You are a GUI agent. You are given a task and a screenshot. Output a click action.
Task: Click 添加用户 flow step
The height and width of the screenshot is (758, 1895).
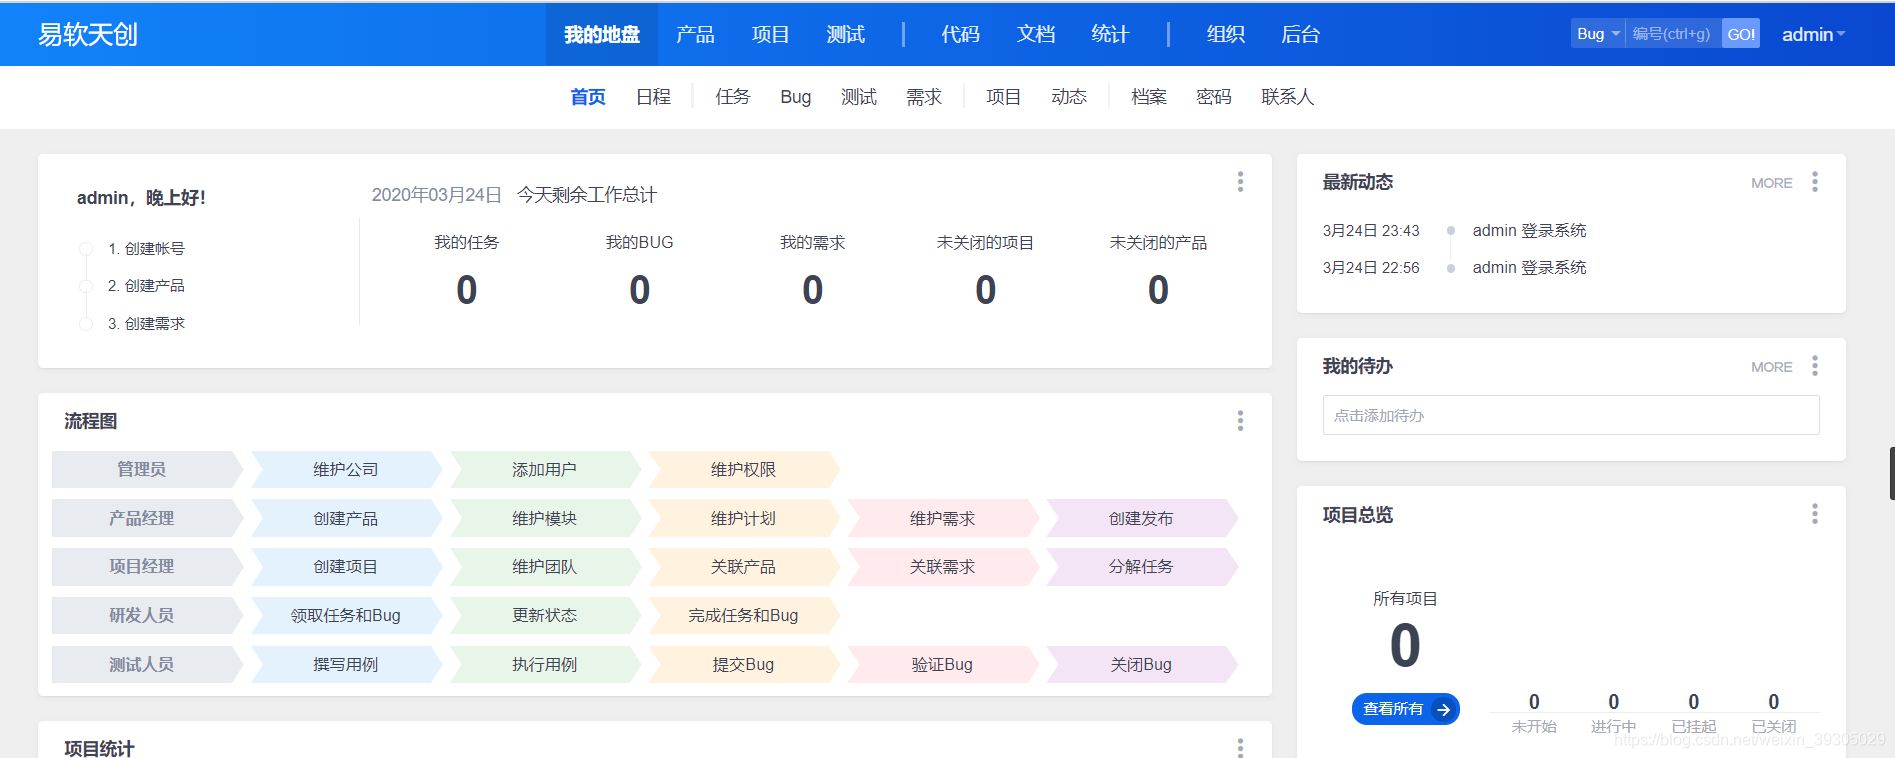click(x=545, y=469)
